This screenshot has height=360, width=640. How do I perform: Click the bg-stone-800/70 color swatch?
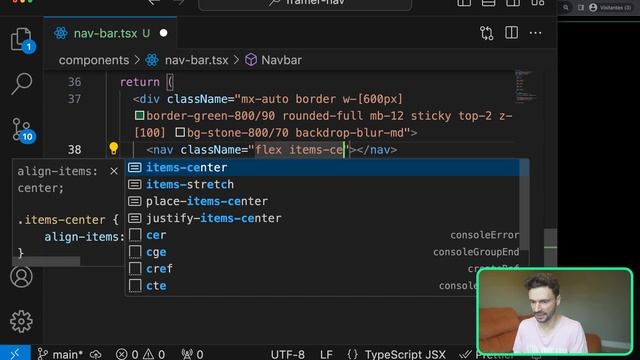[180, 132]
